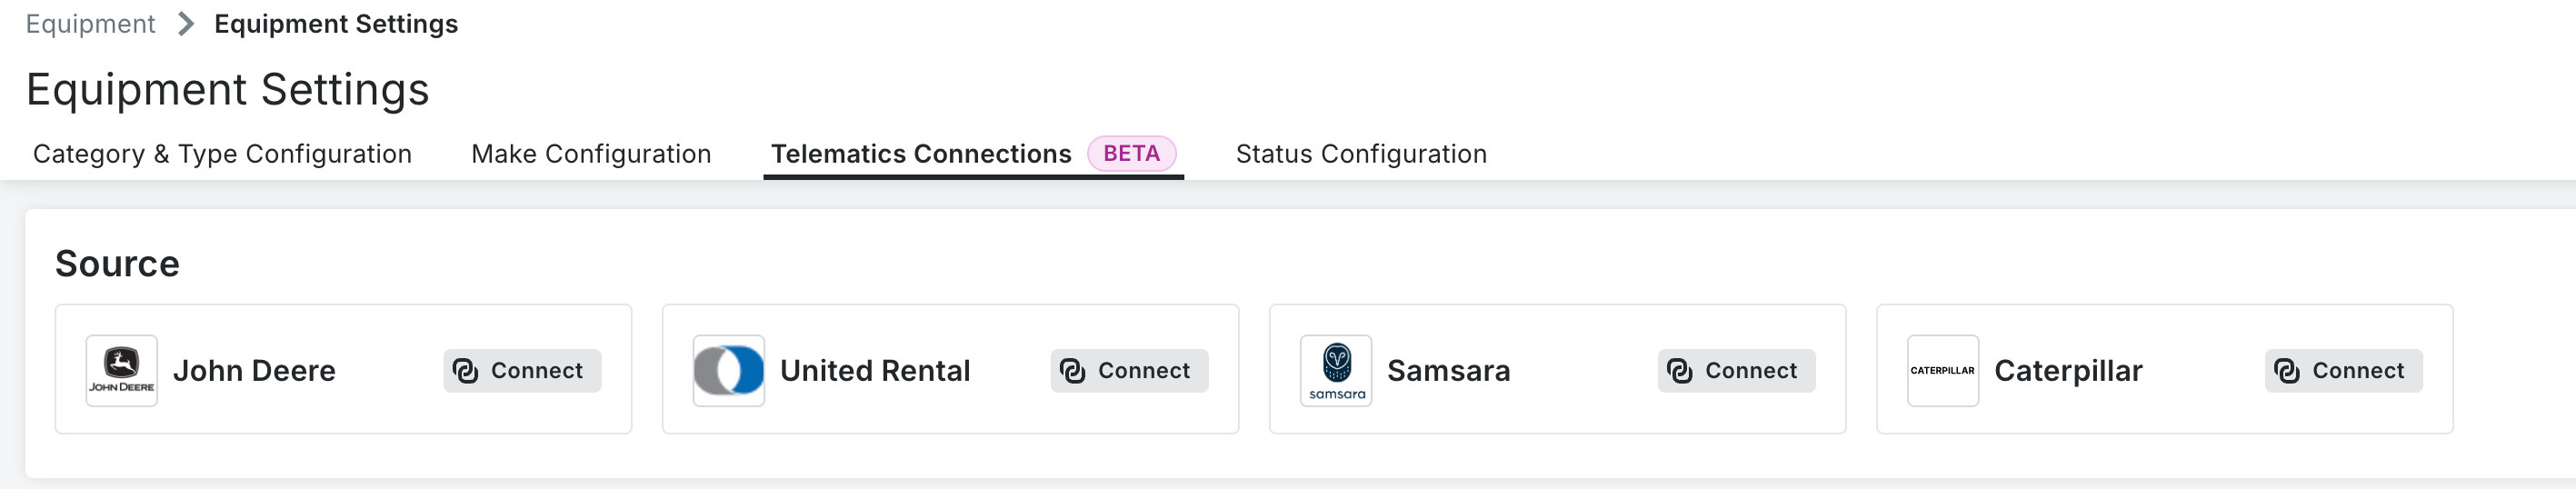Connect the John Deere telematics source
2576x489 pixels.
522,371
